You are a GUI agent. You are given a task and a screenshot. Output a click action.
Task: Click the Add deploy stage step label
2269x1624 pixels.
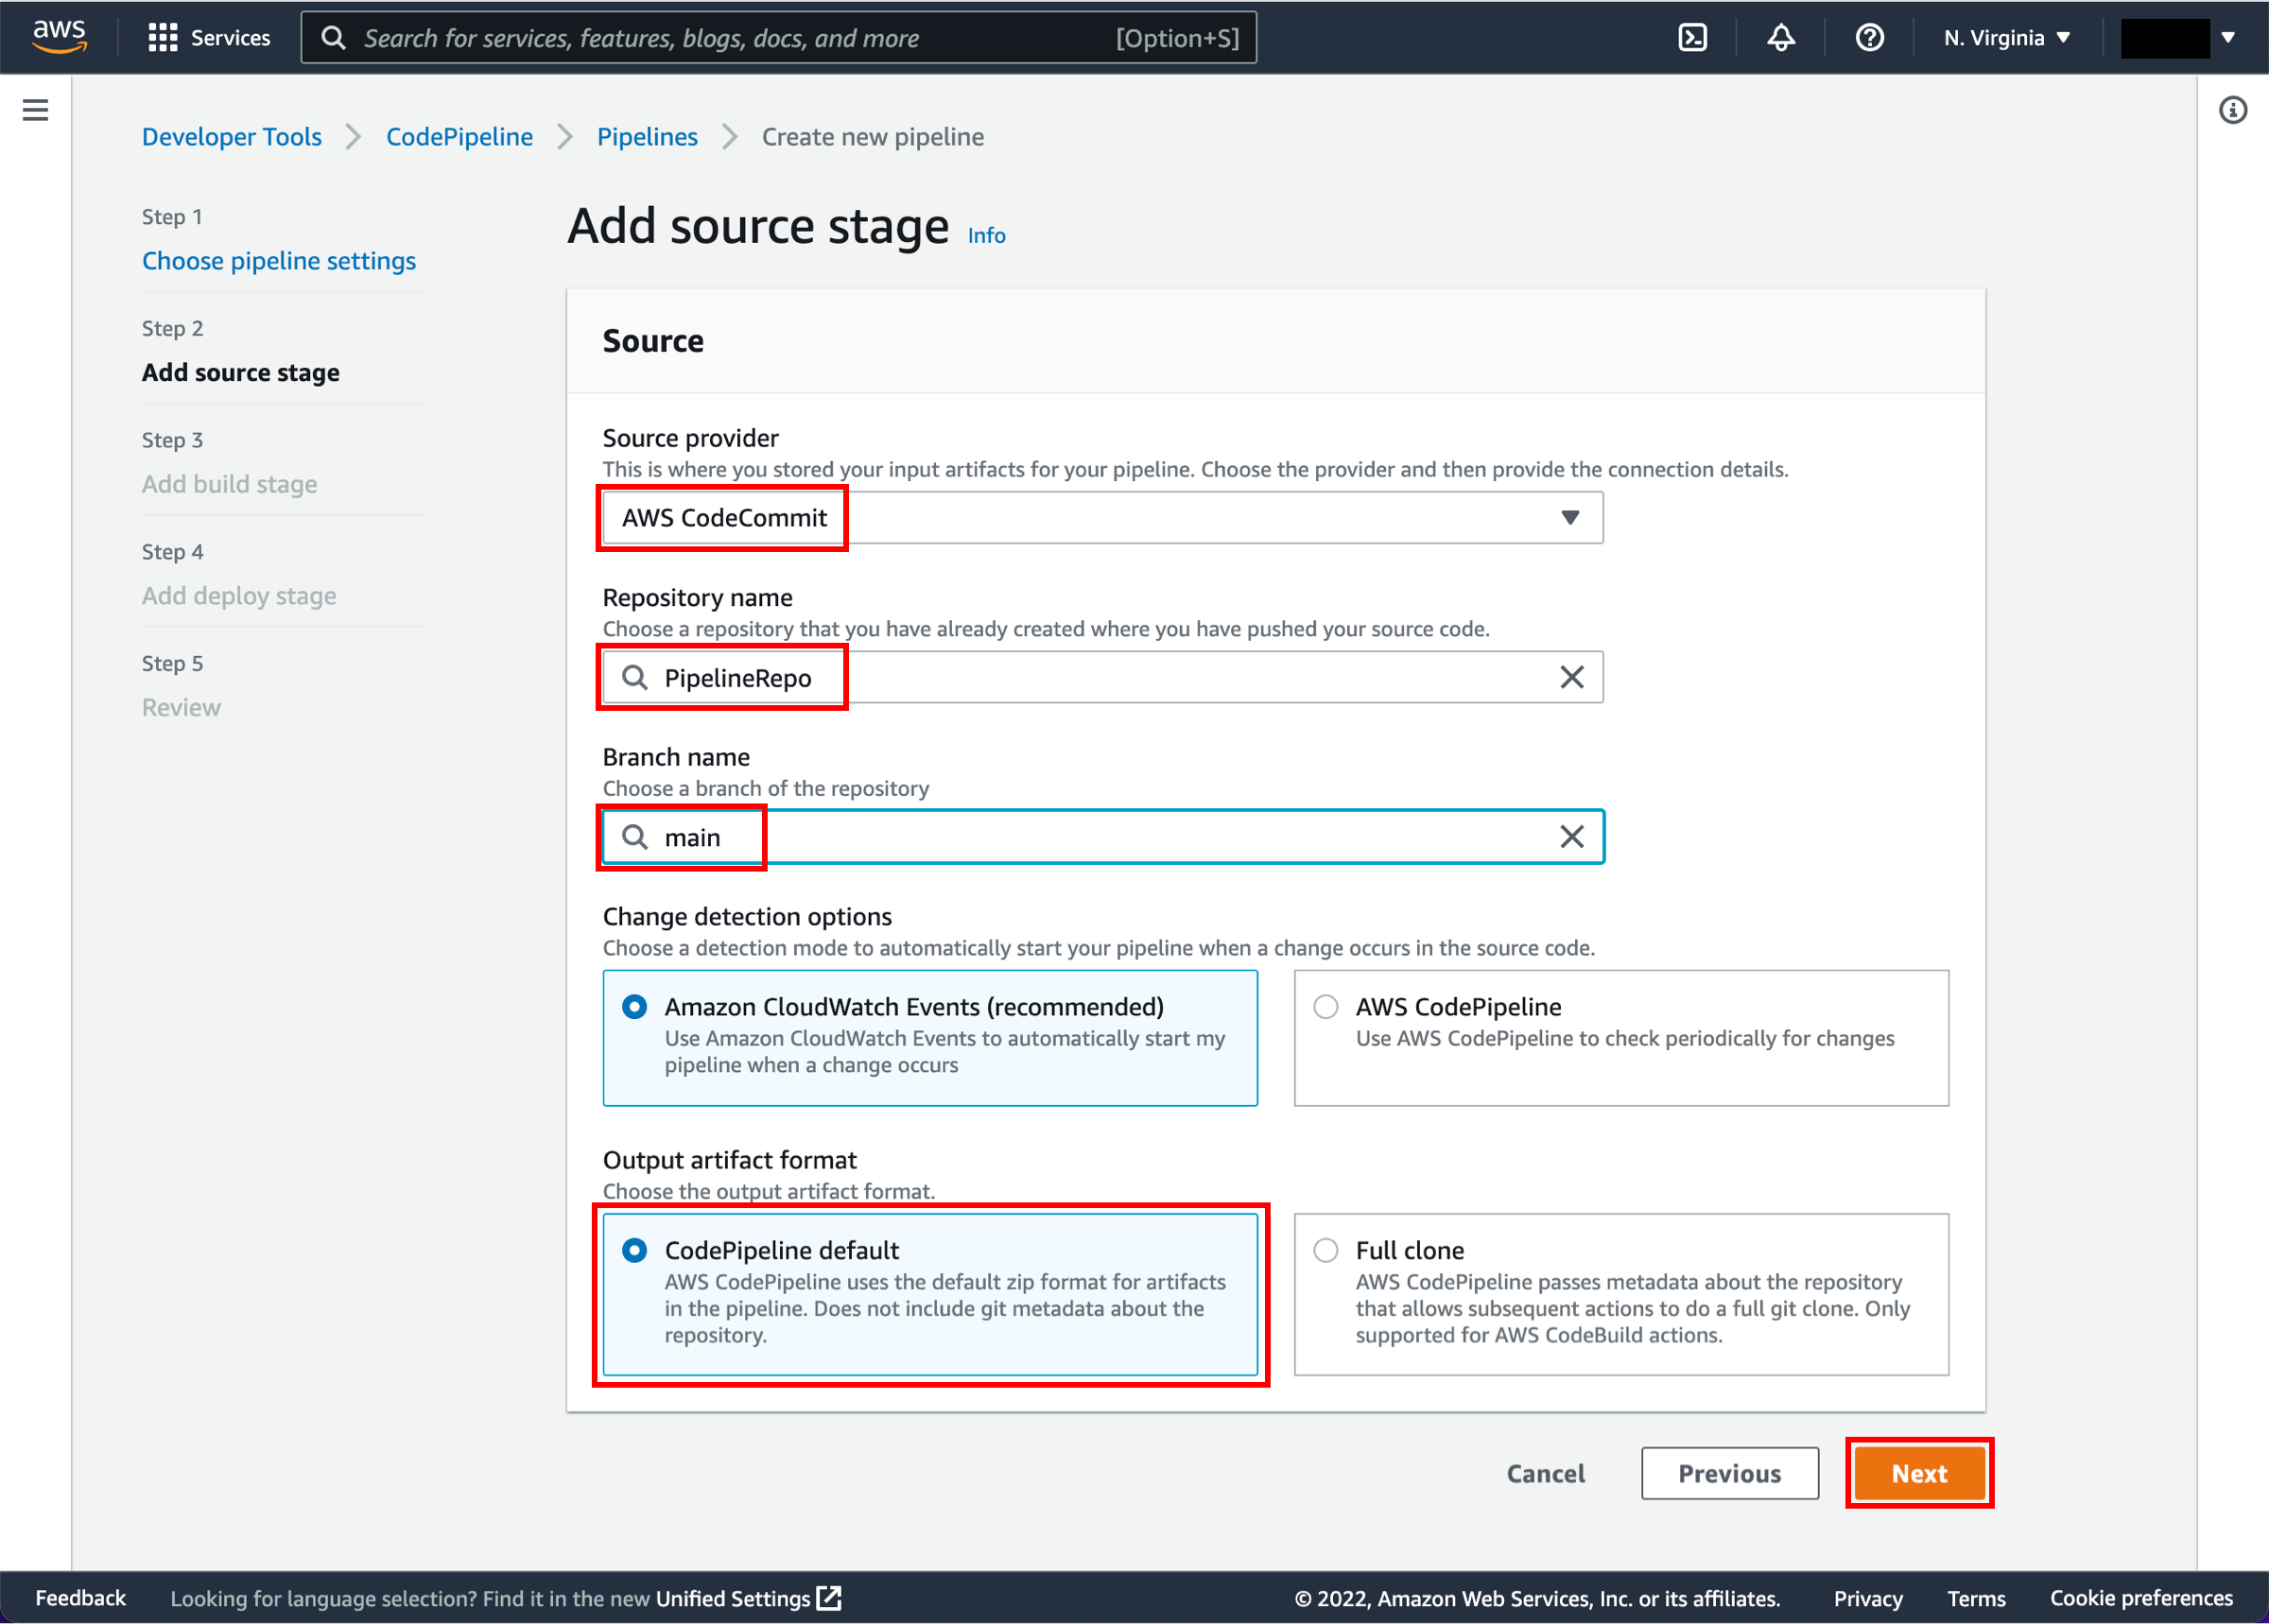pyautogui.click(x=239, y=596)
